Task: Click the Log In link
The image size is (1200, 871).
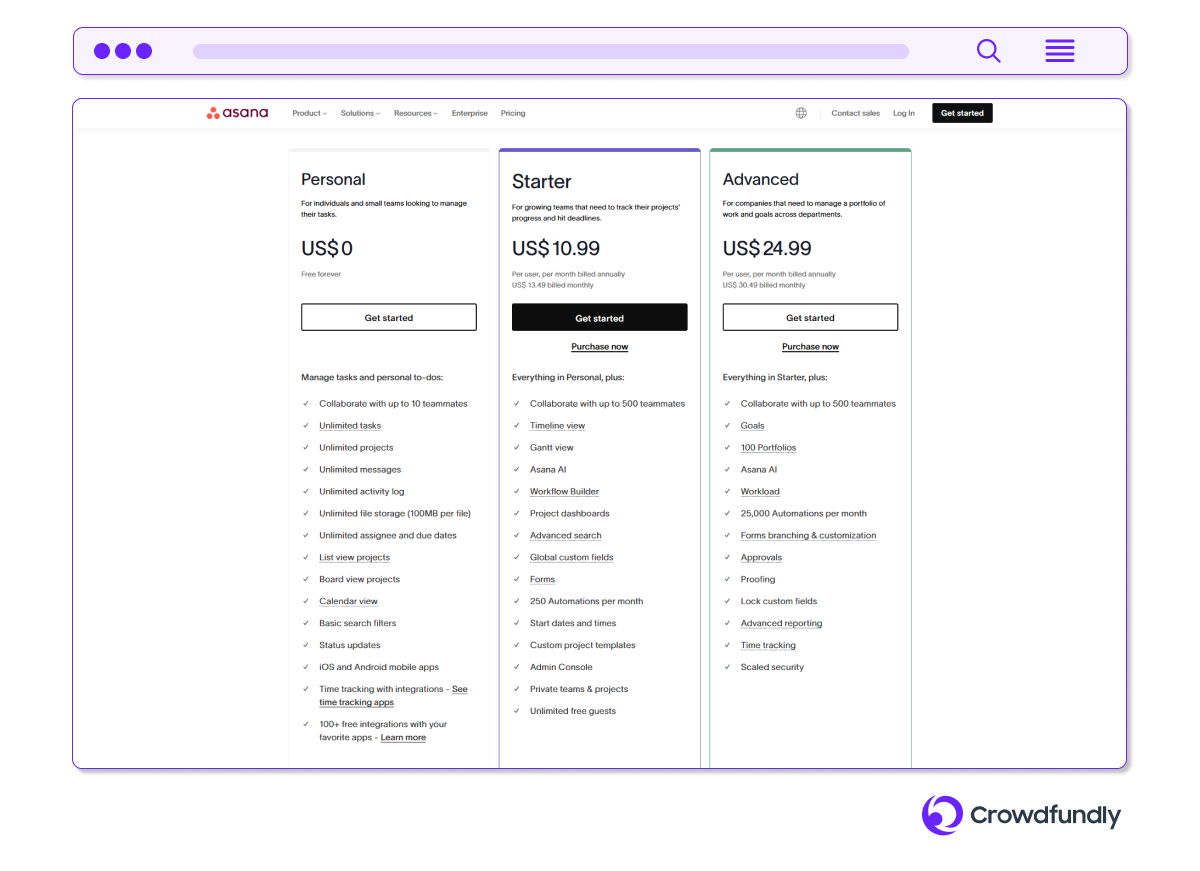Action: pos(904,113)
